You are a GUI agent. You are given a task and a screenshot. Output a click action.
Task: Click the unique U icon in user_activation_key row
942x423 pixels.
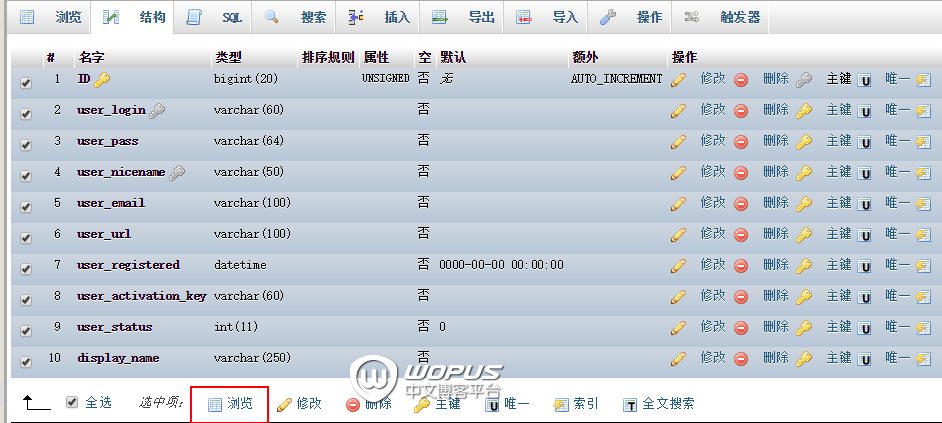(865, 297)
